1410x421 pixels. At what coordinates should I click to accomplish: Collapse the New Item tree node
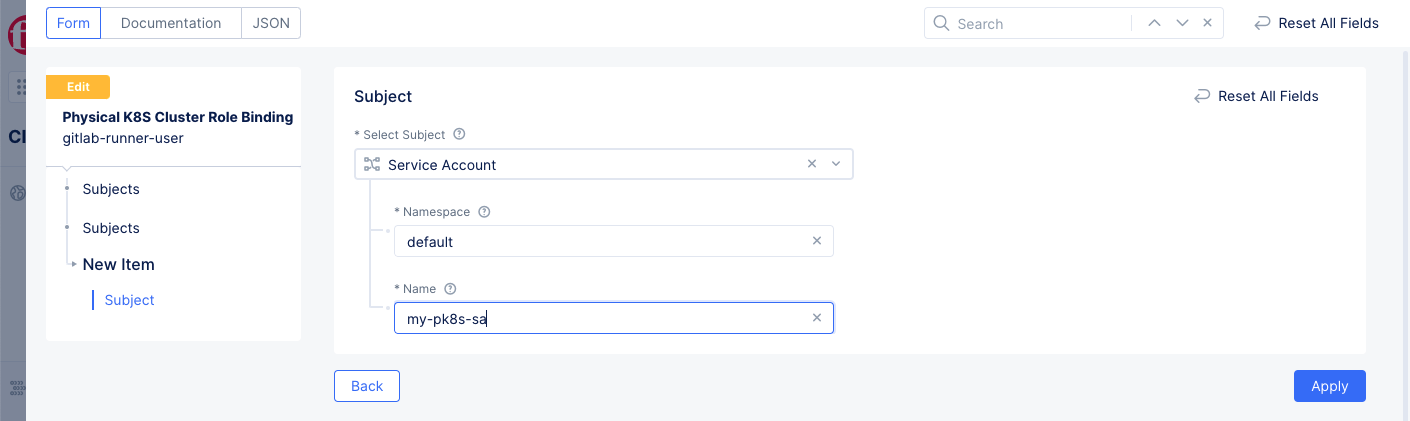74,264
